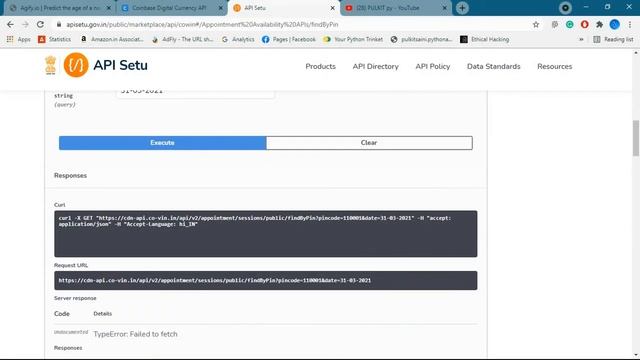This screenshot has width=640, height=360.
Task: Open the red Opera-style extension icon
Action: click(584, 24)
